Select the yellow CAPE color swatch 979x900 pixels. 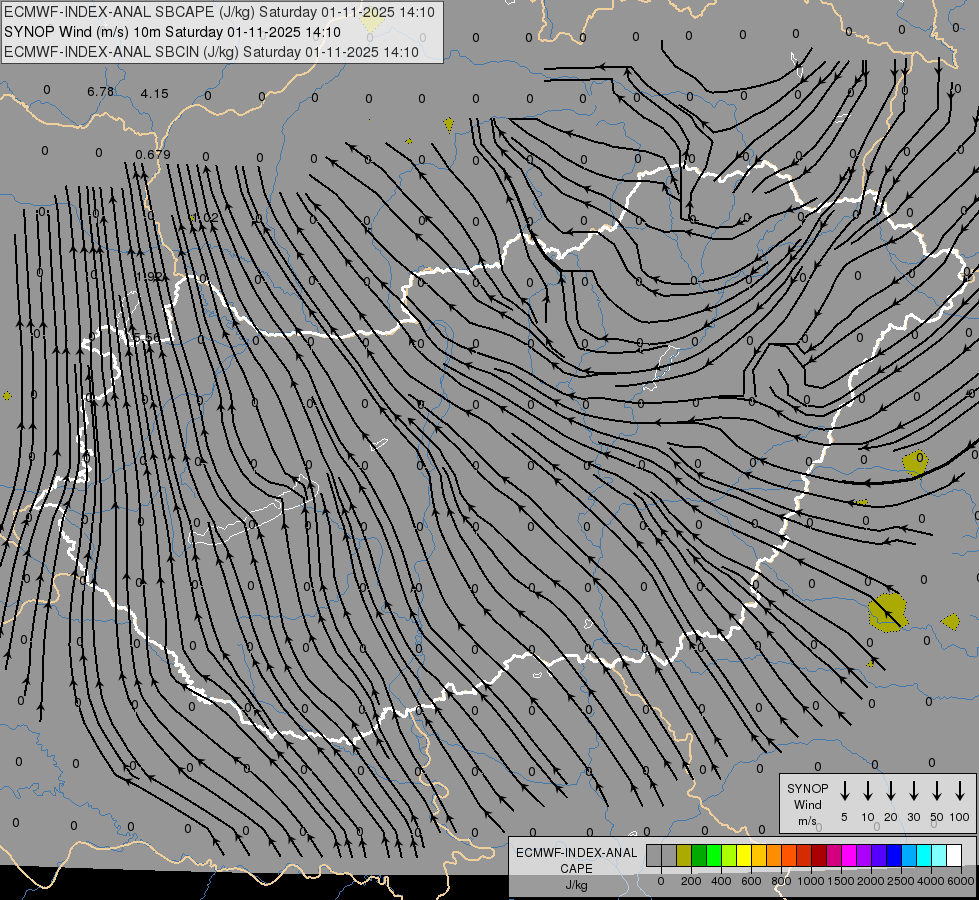(x=744, y=855)
